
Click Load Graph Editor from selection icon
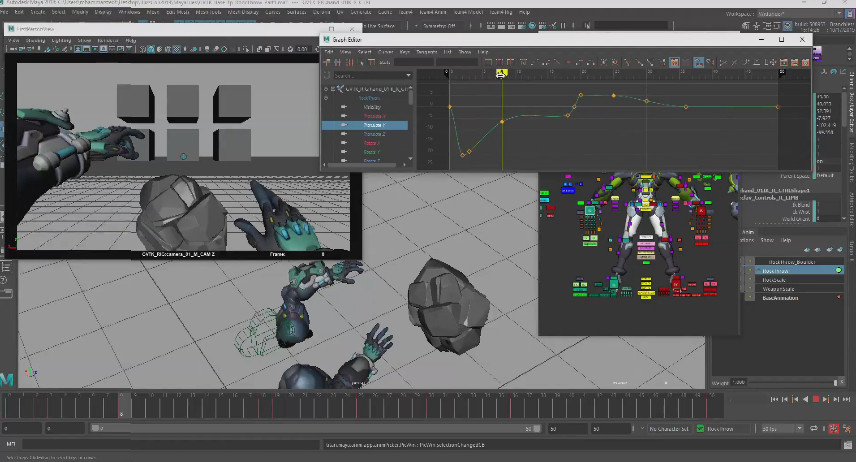click(686, 62)
